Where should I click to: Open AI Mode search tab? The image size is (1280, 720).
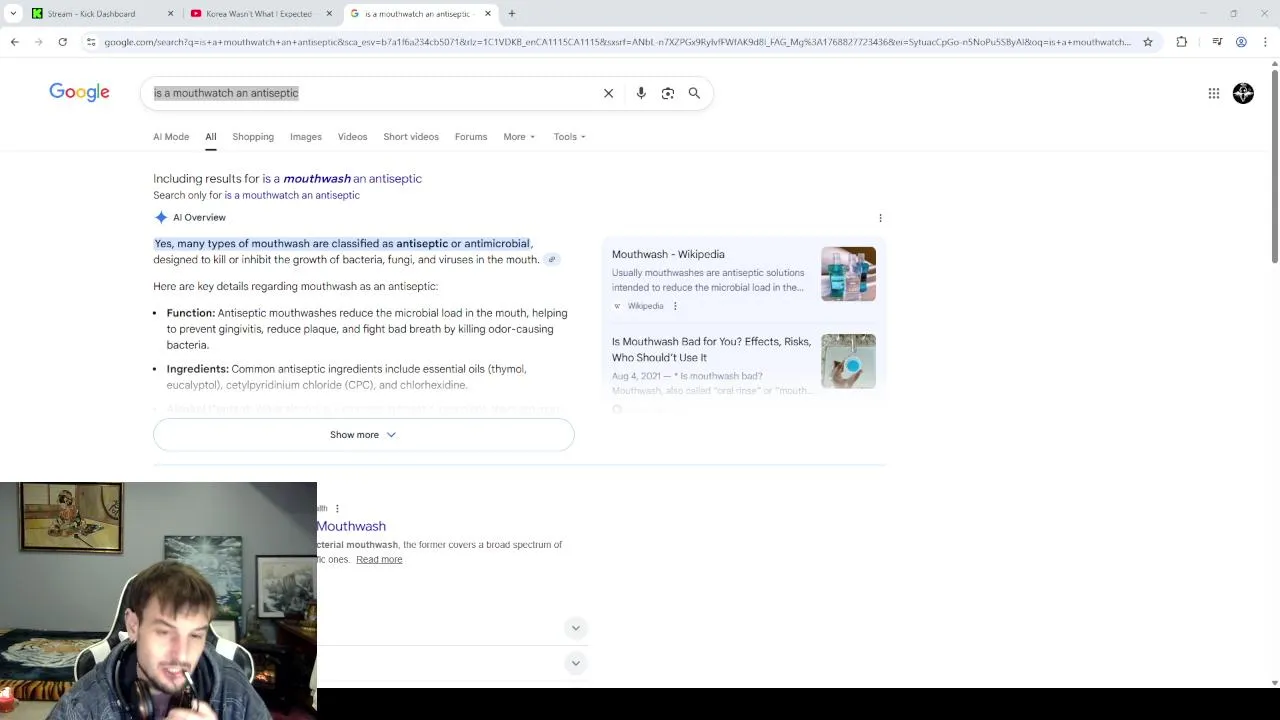point(171,137)
